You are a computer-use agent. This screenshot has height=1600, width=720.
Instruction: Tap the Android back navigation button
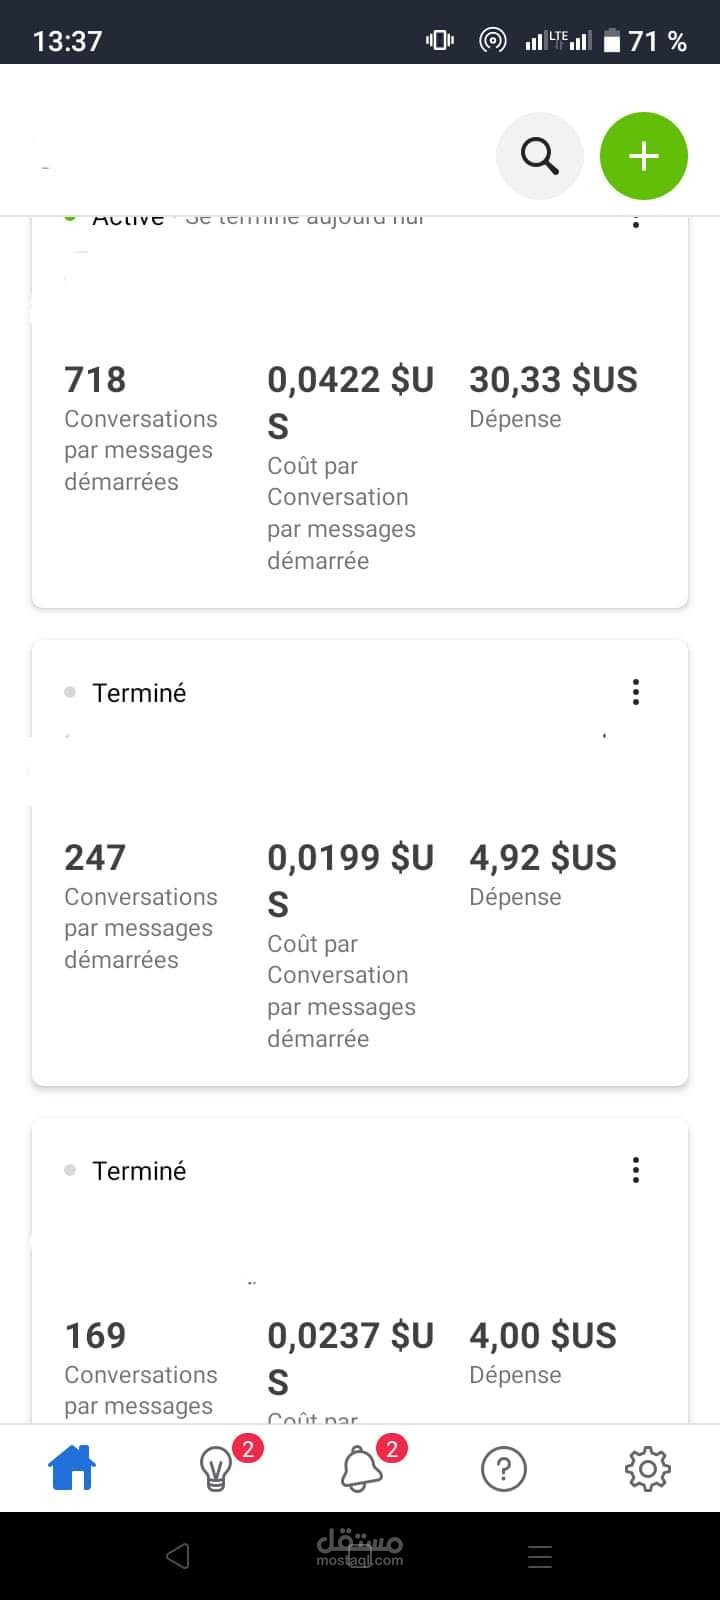(178, 1556)
